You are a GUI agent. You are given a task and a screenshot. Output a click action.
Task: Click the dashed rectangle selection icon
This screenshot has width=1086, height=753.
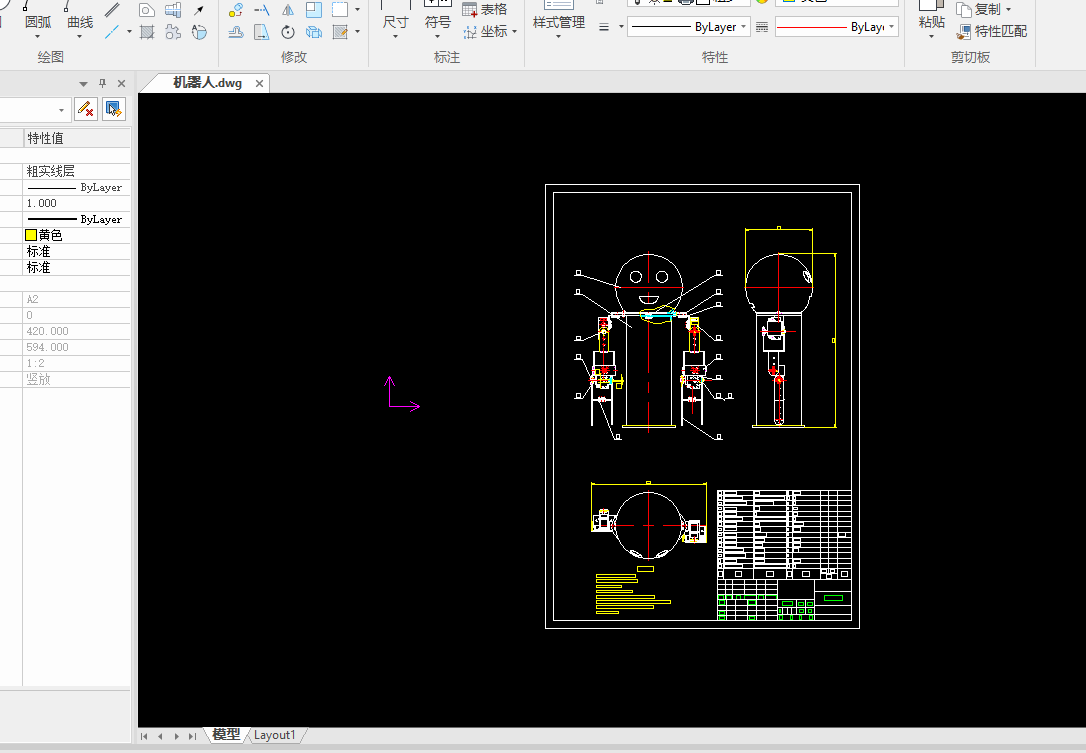[340, 10]
